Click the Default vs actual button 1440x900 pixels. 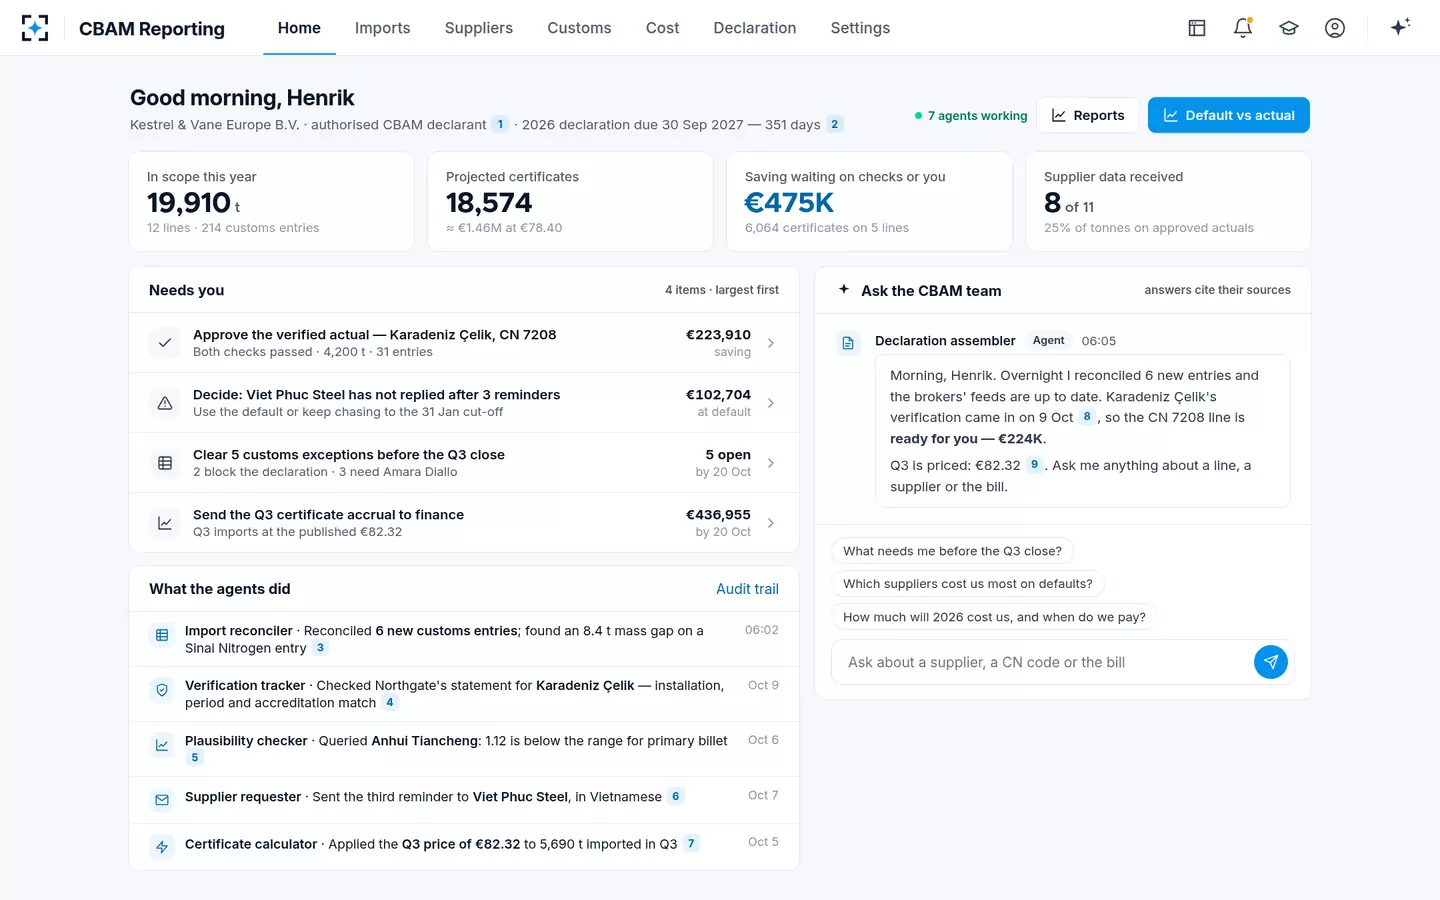pos(1229,115)
